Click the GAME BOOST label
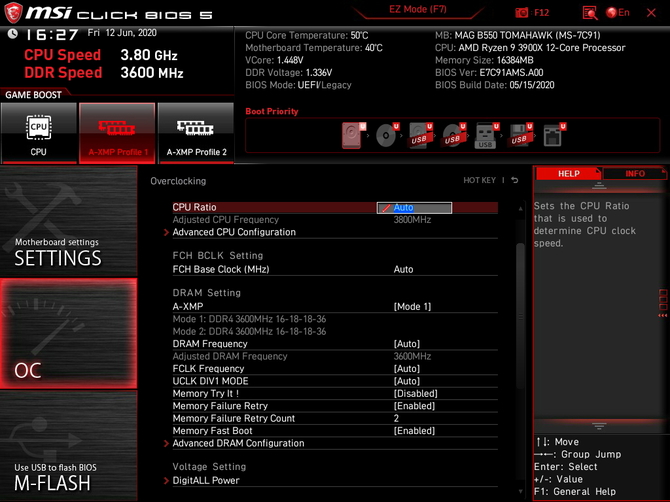 tap(33, 95)
